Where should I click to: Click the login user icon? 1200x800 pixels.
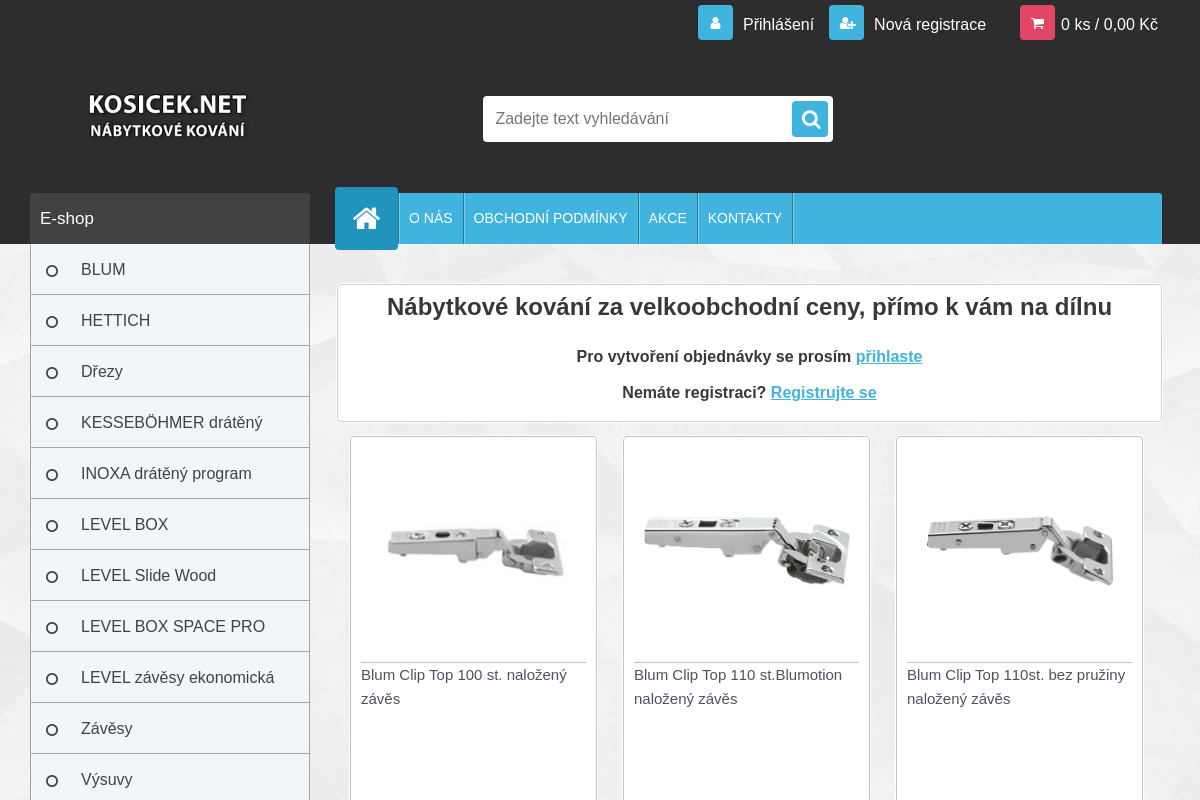coord(715,23)
